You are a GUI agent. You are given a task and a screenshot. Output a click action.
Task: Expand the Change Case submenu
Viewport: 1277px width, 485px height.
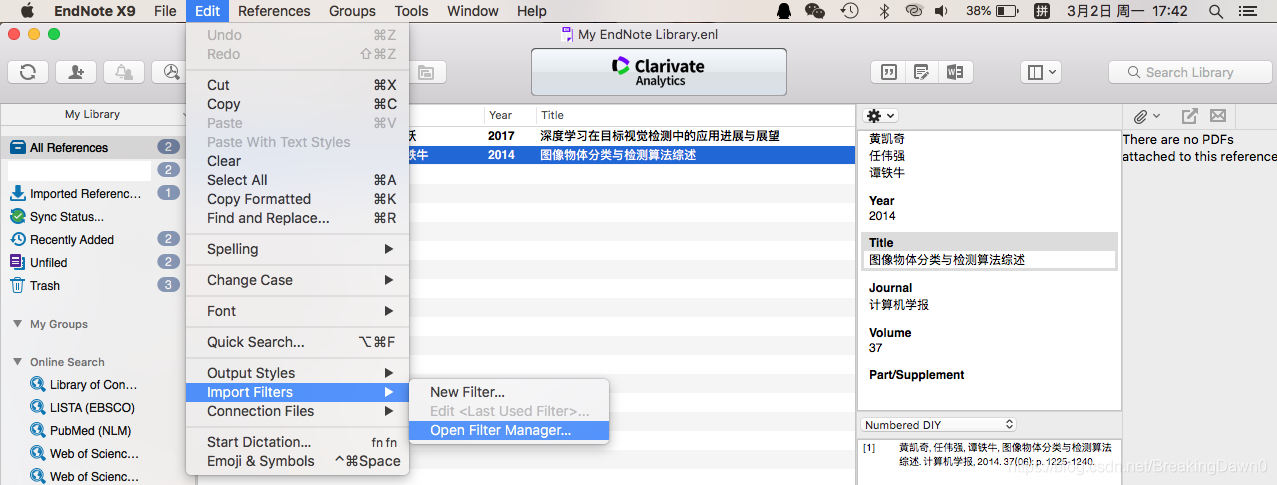[x=297, y=280]
